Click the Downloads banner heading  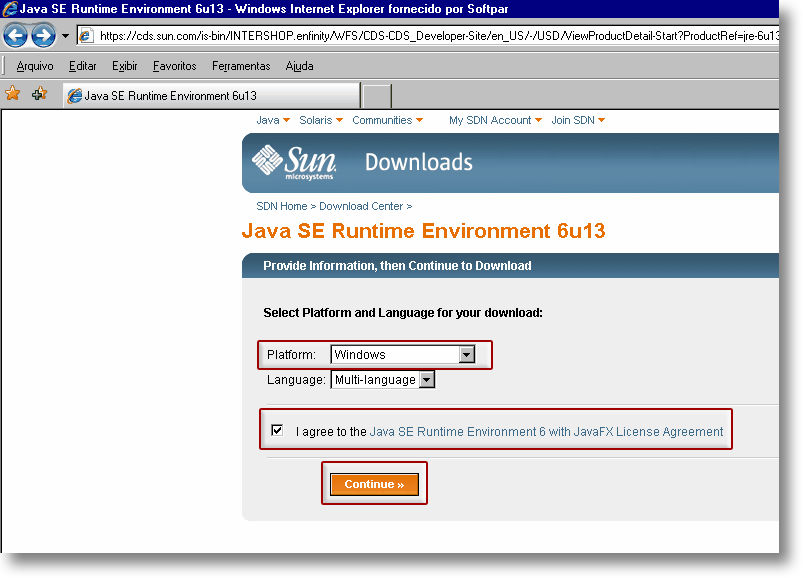coord(418,162)
